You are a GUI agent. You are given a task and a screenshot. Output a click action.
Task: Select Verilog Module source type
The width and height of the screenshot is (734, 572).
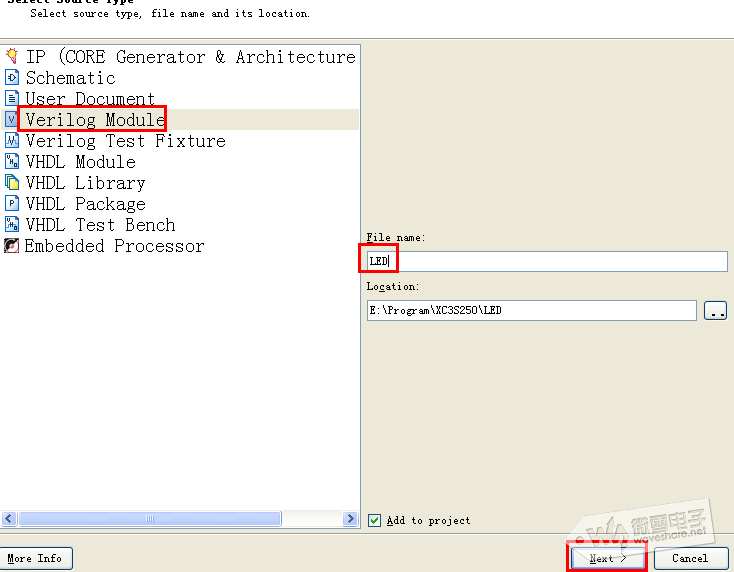pos(95,120)
